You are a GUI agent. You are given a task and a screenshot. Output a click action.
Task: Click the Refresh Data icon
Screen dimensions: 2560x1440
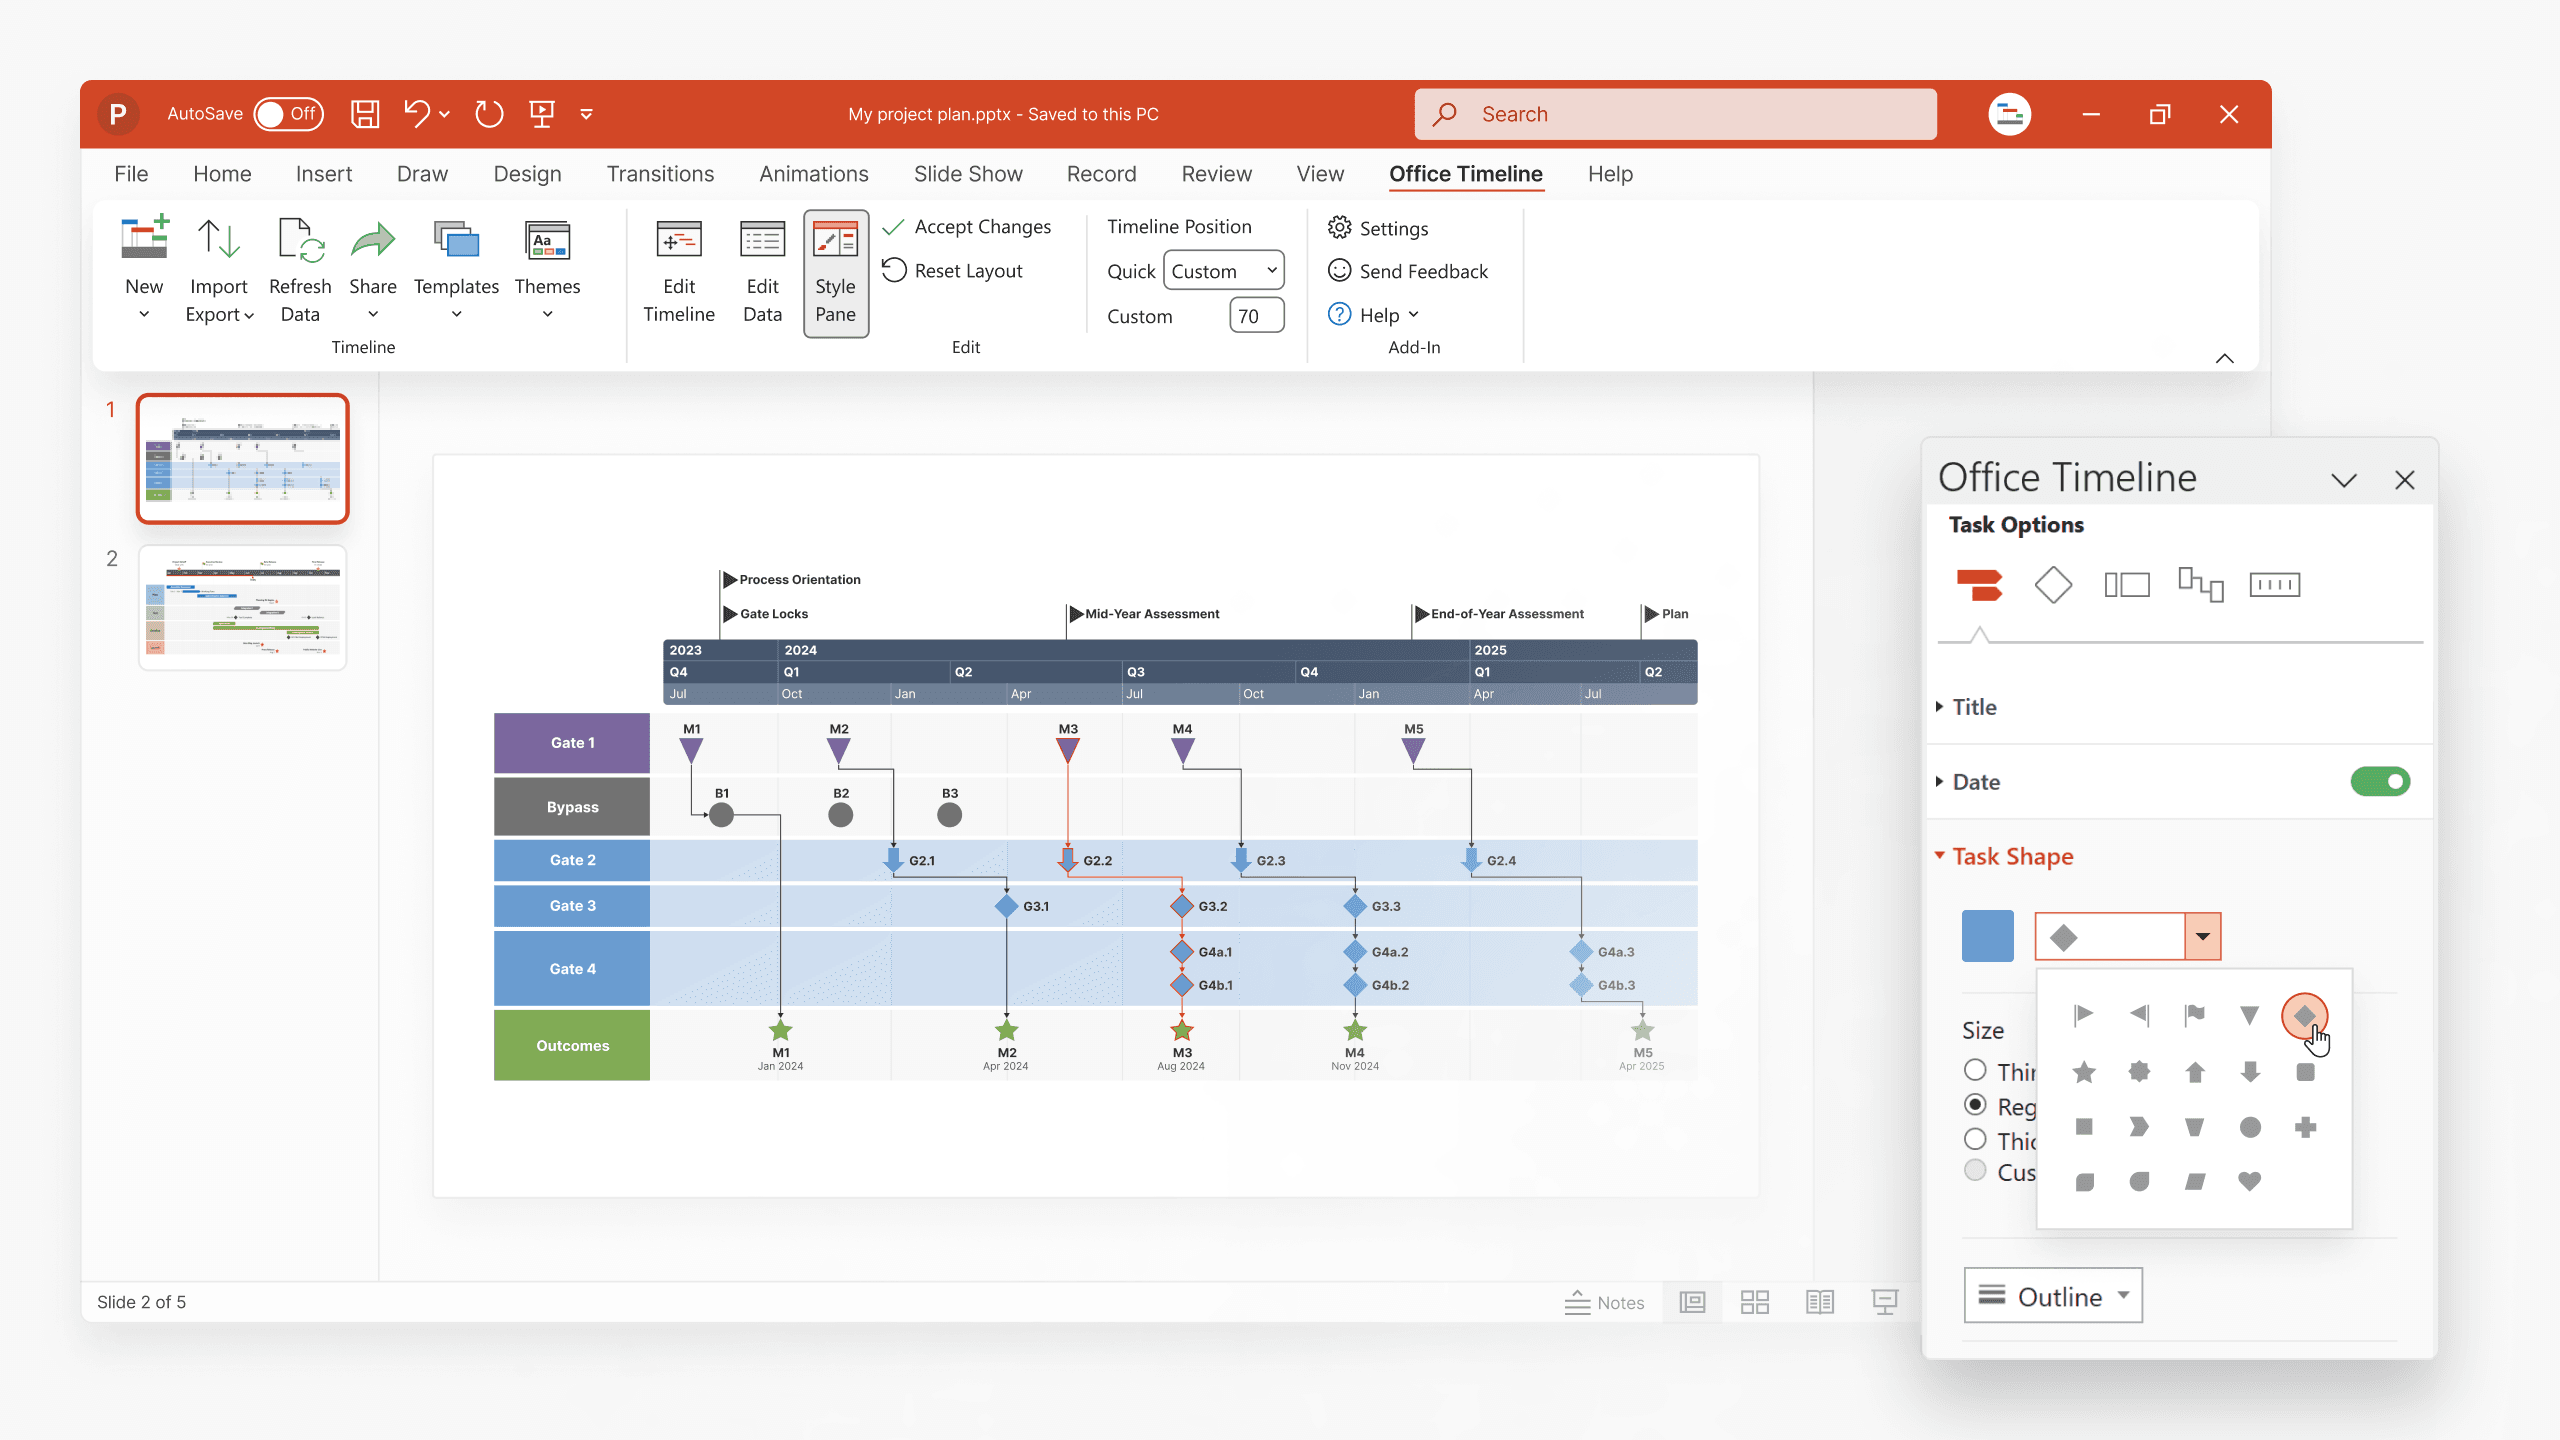(299, 242)
